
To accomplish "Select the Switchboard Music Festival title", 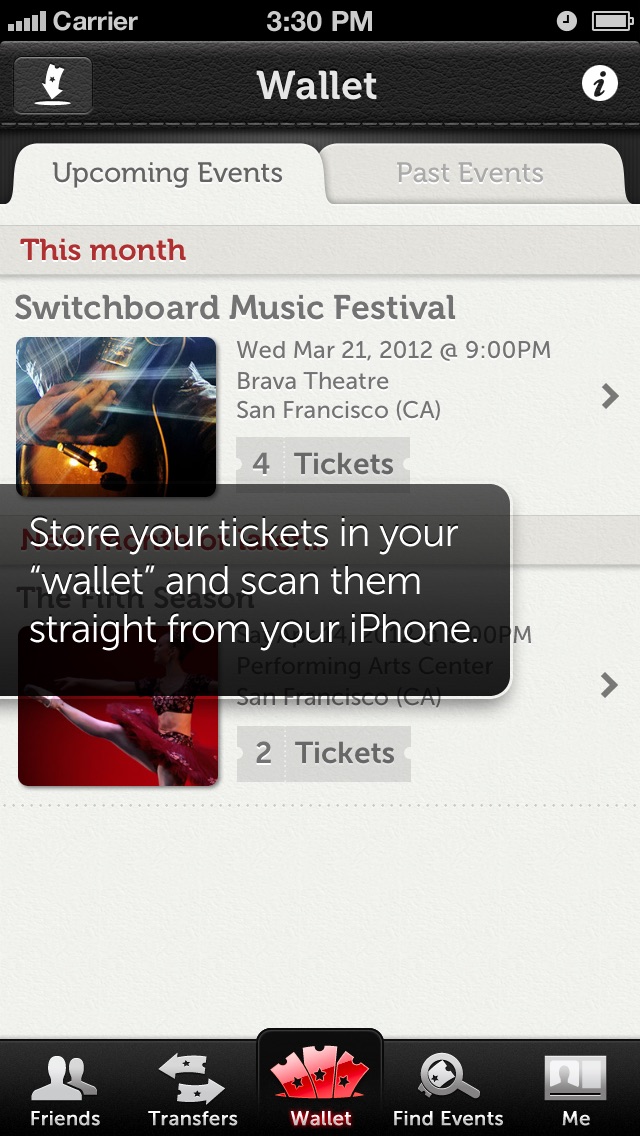I will tap(235, 308).
